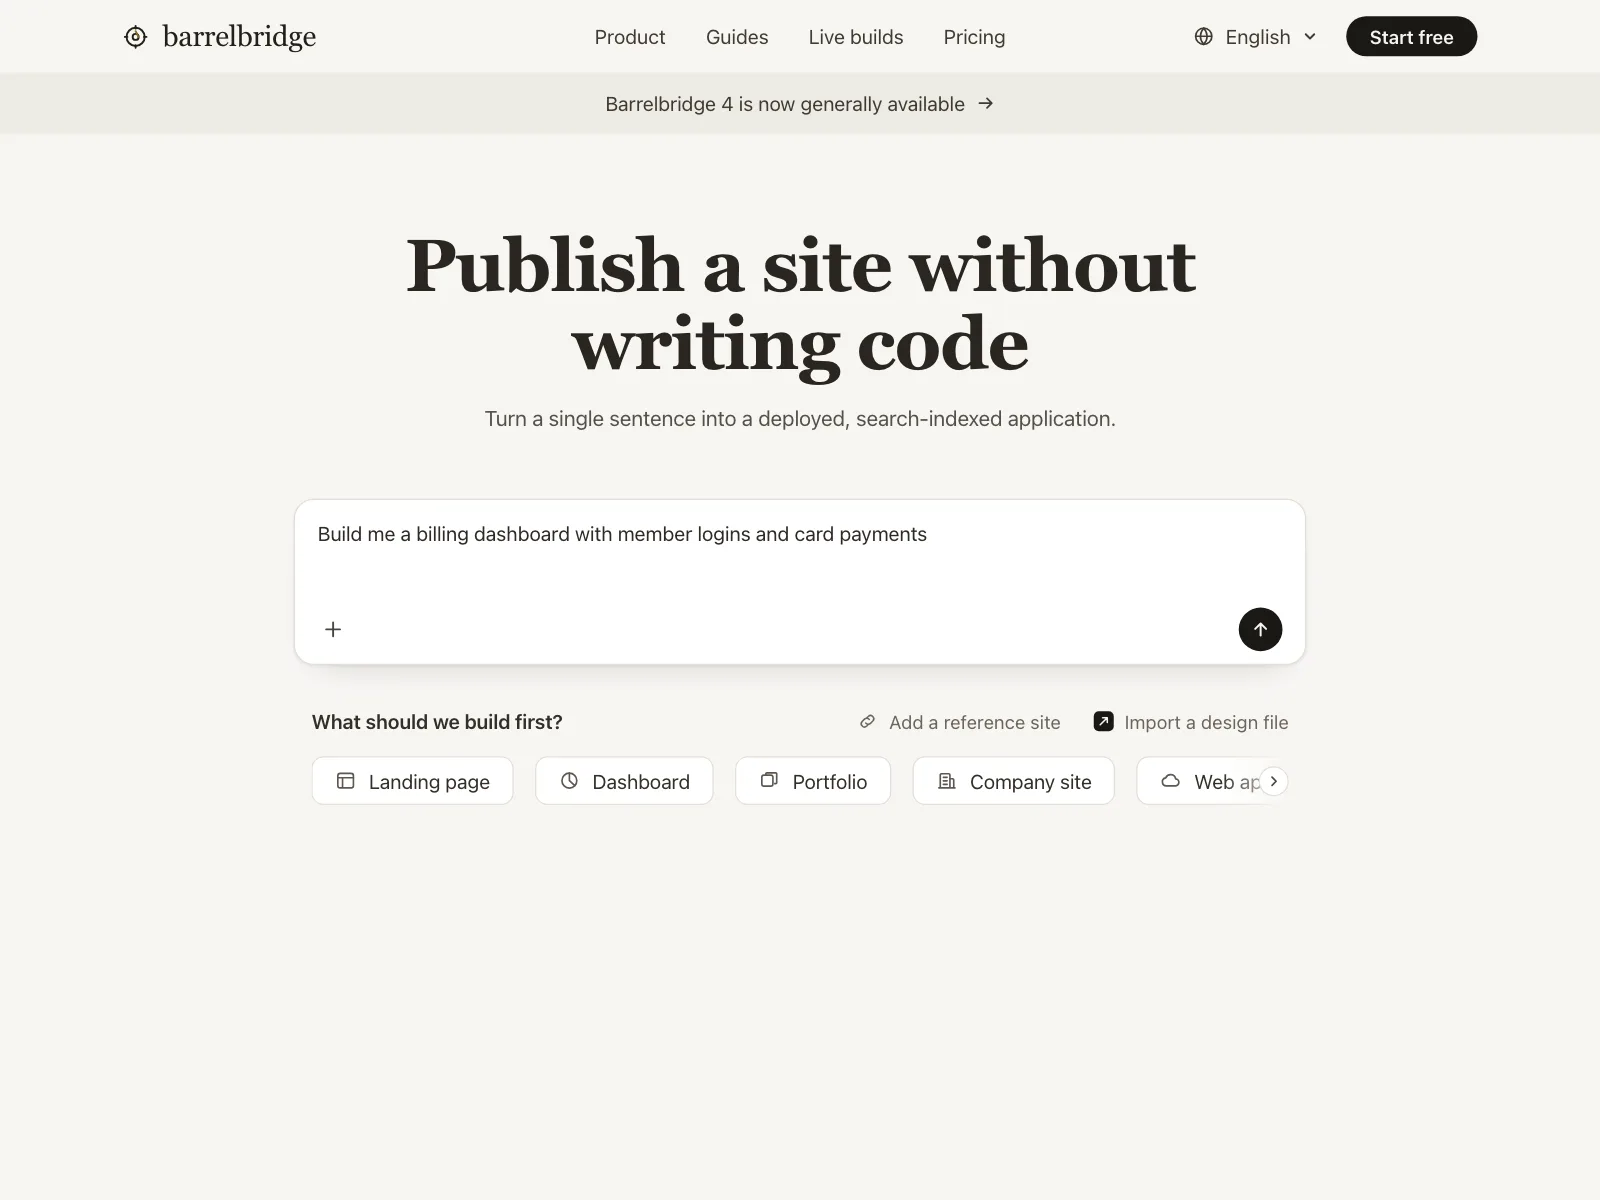Open the Product menu
The image size is (1600, 1200).
[x=630, y=37]
